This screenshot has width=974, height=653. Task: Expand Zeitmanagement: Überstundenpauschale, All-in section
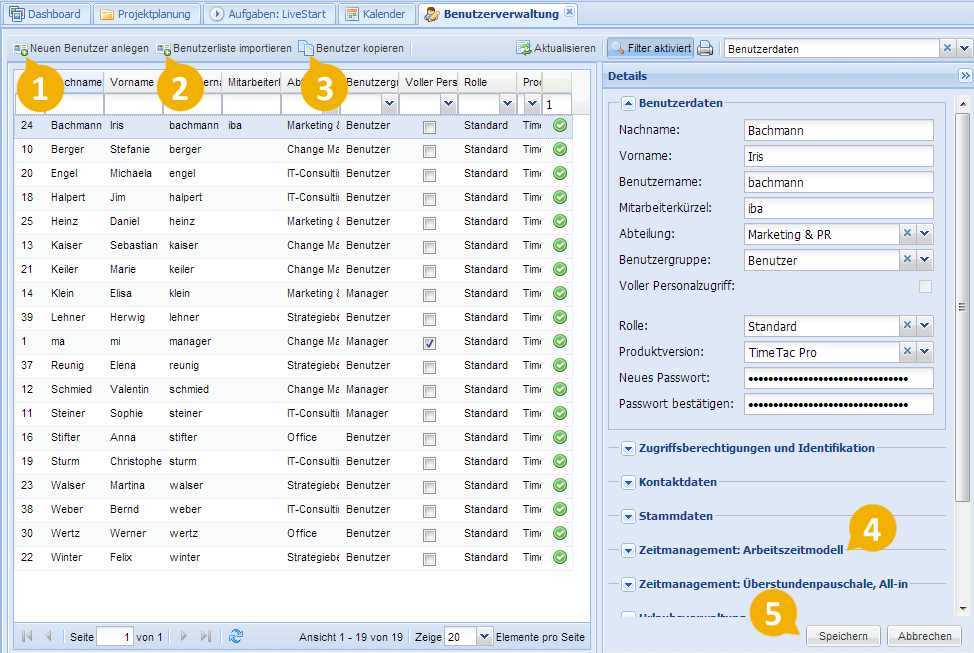point(628,585)
